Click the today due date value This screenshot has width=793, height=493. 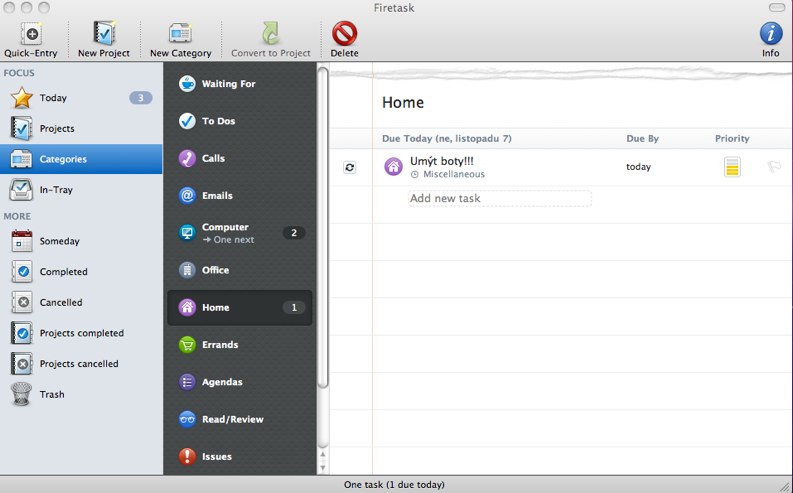click(638, 166)
